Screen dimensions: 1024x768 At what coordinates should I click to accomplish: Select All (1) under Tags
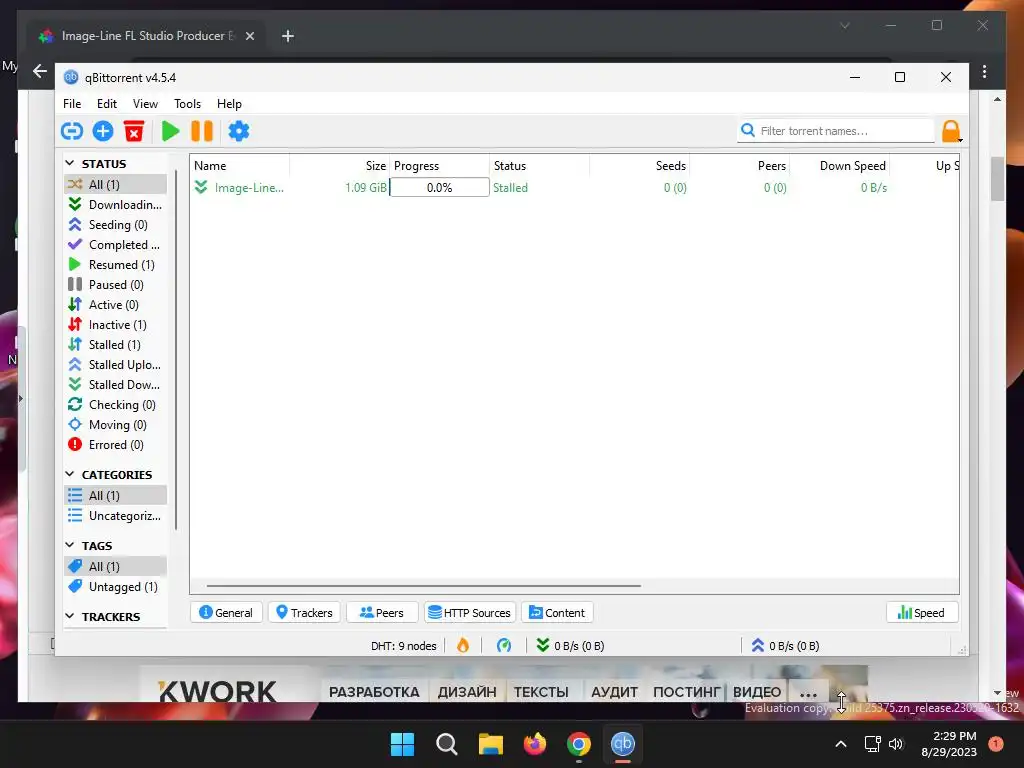click(x=116, y=567)
